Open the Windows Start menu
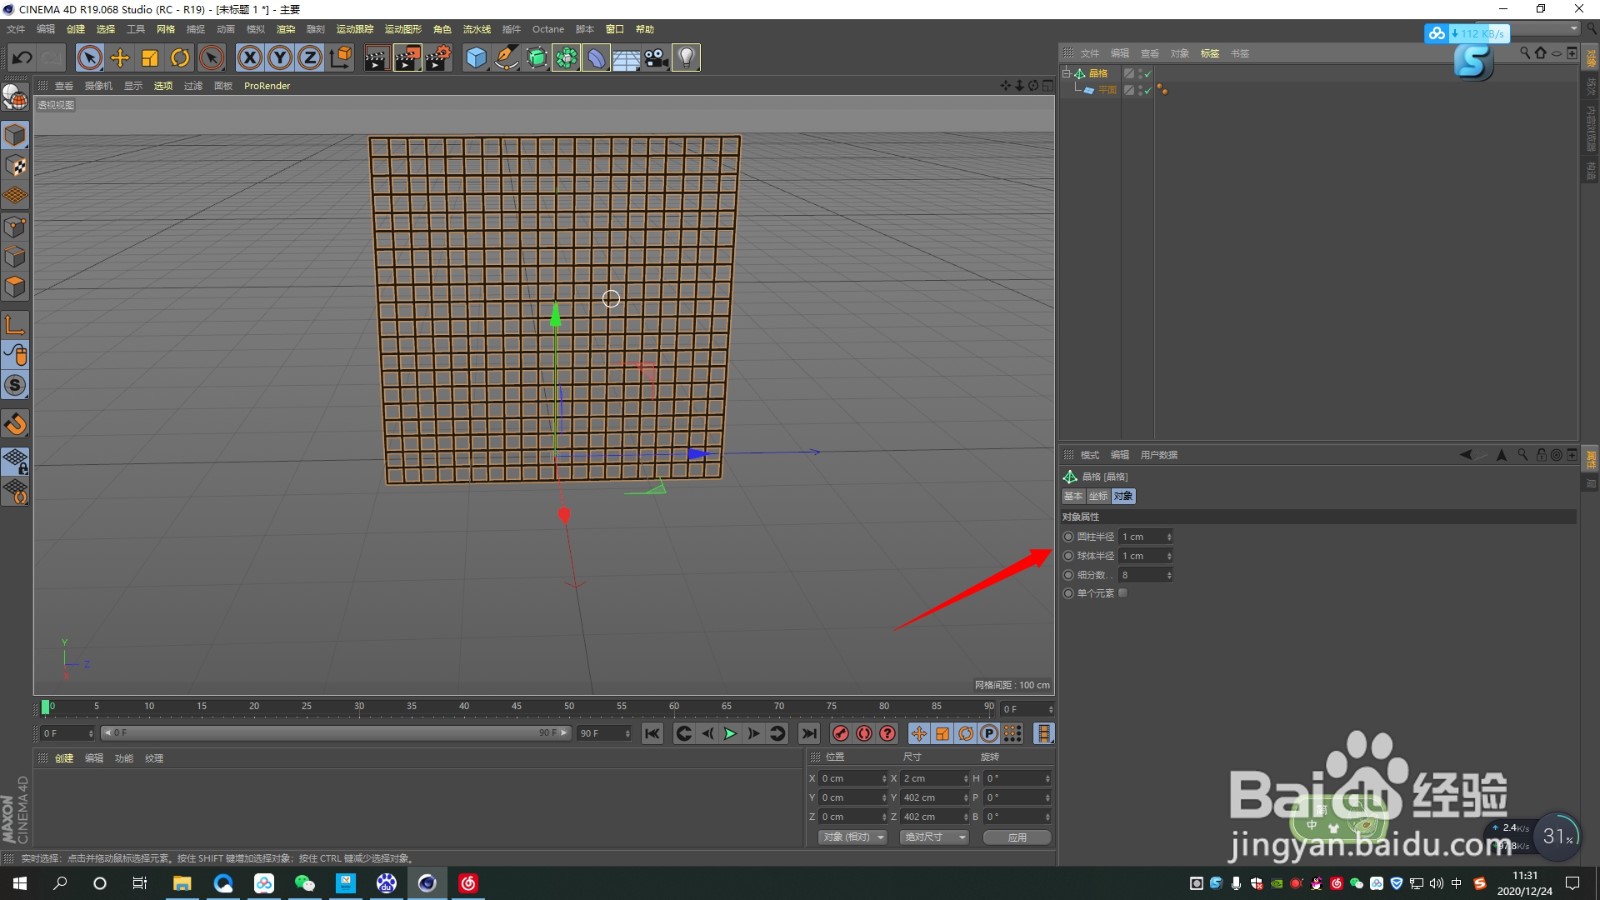 pos(19,883)
